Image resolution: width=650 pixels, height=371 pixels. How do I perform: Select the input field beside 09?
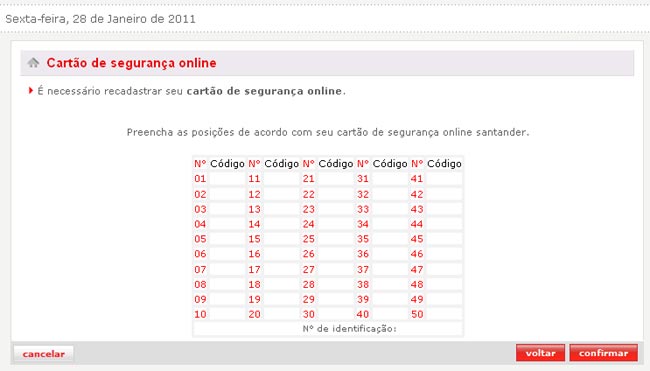(x=227, y=299)
